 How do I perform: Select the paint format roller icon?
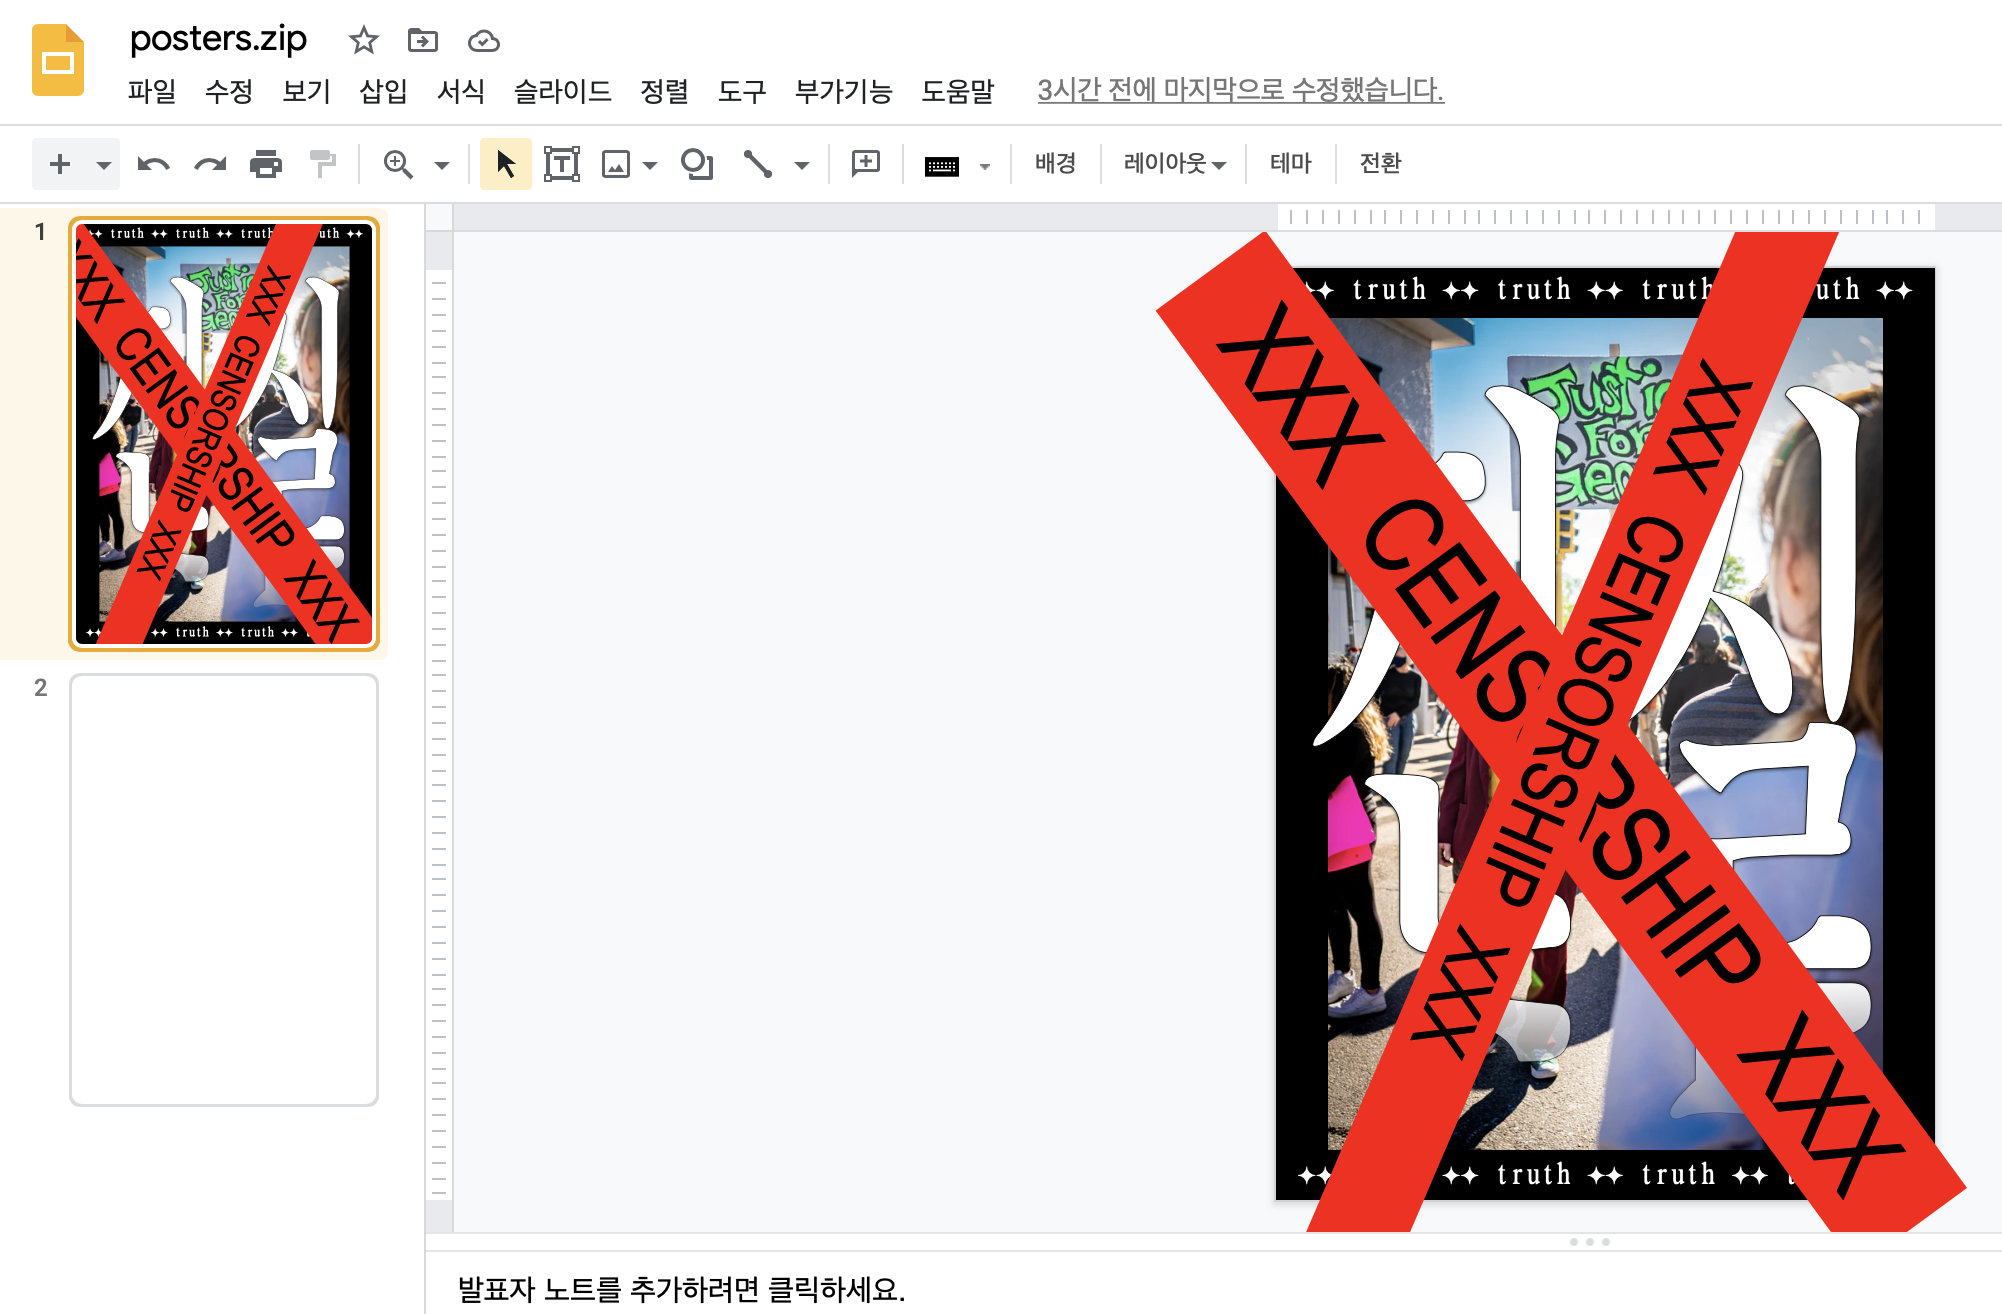(322, 164)
